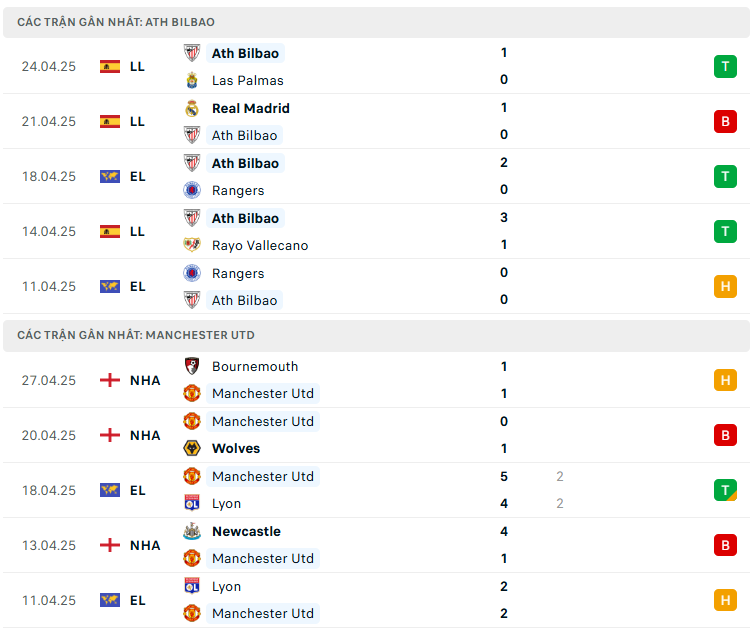Click red B badge for Real Madrid match
The height and width of the screenshot is (641, 755).
pos(724,121)
